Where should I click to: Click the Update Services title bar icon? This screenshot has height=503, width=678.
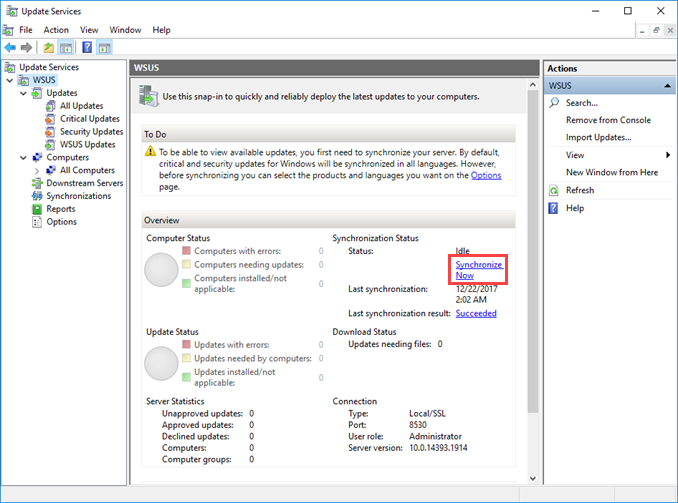point(12,11)
